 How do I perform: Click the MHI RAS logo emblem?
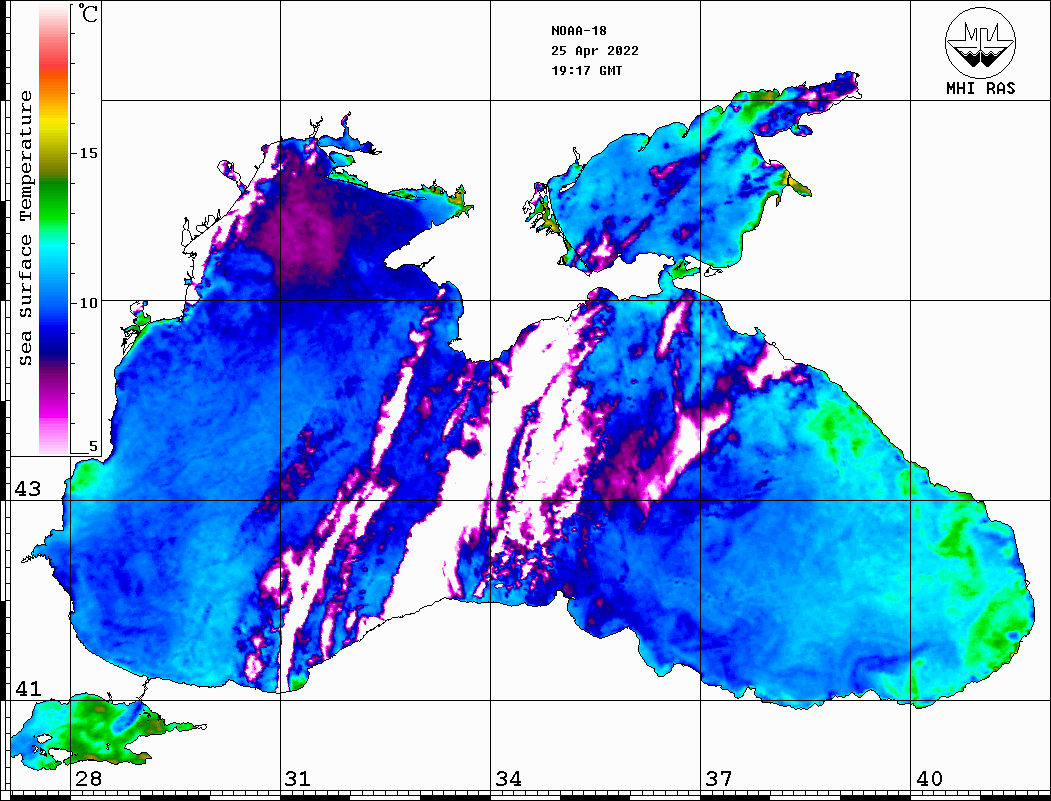click(980, 42)
